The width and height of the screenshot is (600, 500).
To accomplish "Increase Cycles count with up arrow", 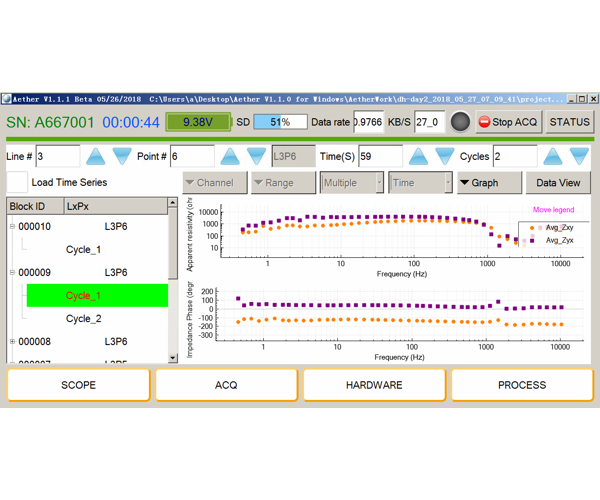I will click(553, 156).
